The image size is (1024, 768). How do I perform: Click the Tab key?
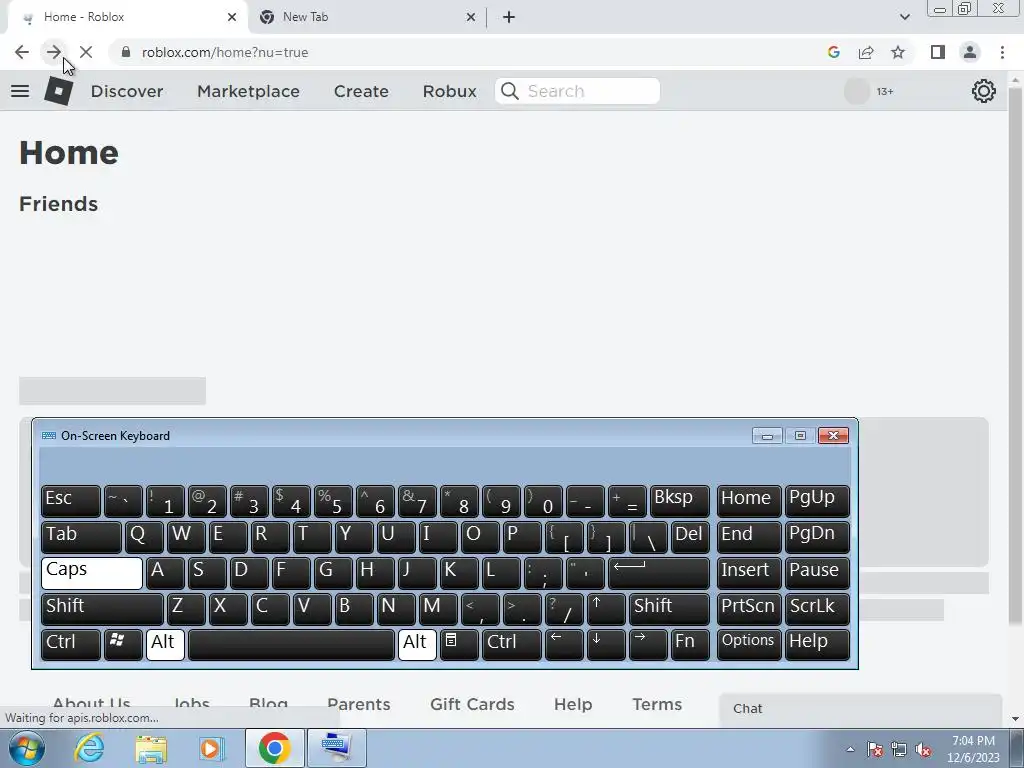[x=81, y=537]
